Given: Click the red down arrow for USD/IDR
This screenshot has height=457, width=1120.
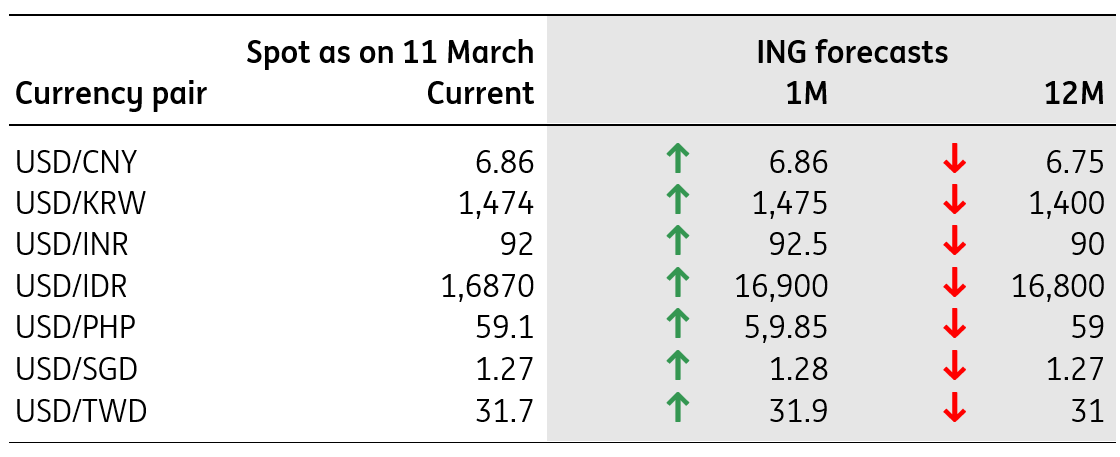Looking at the screenshot, I should tap(954, 285).
